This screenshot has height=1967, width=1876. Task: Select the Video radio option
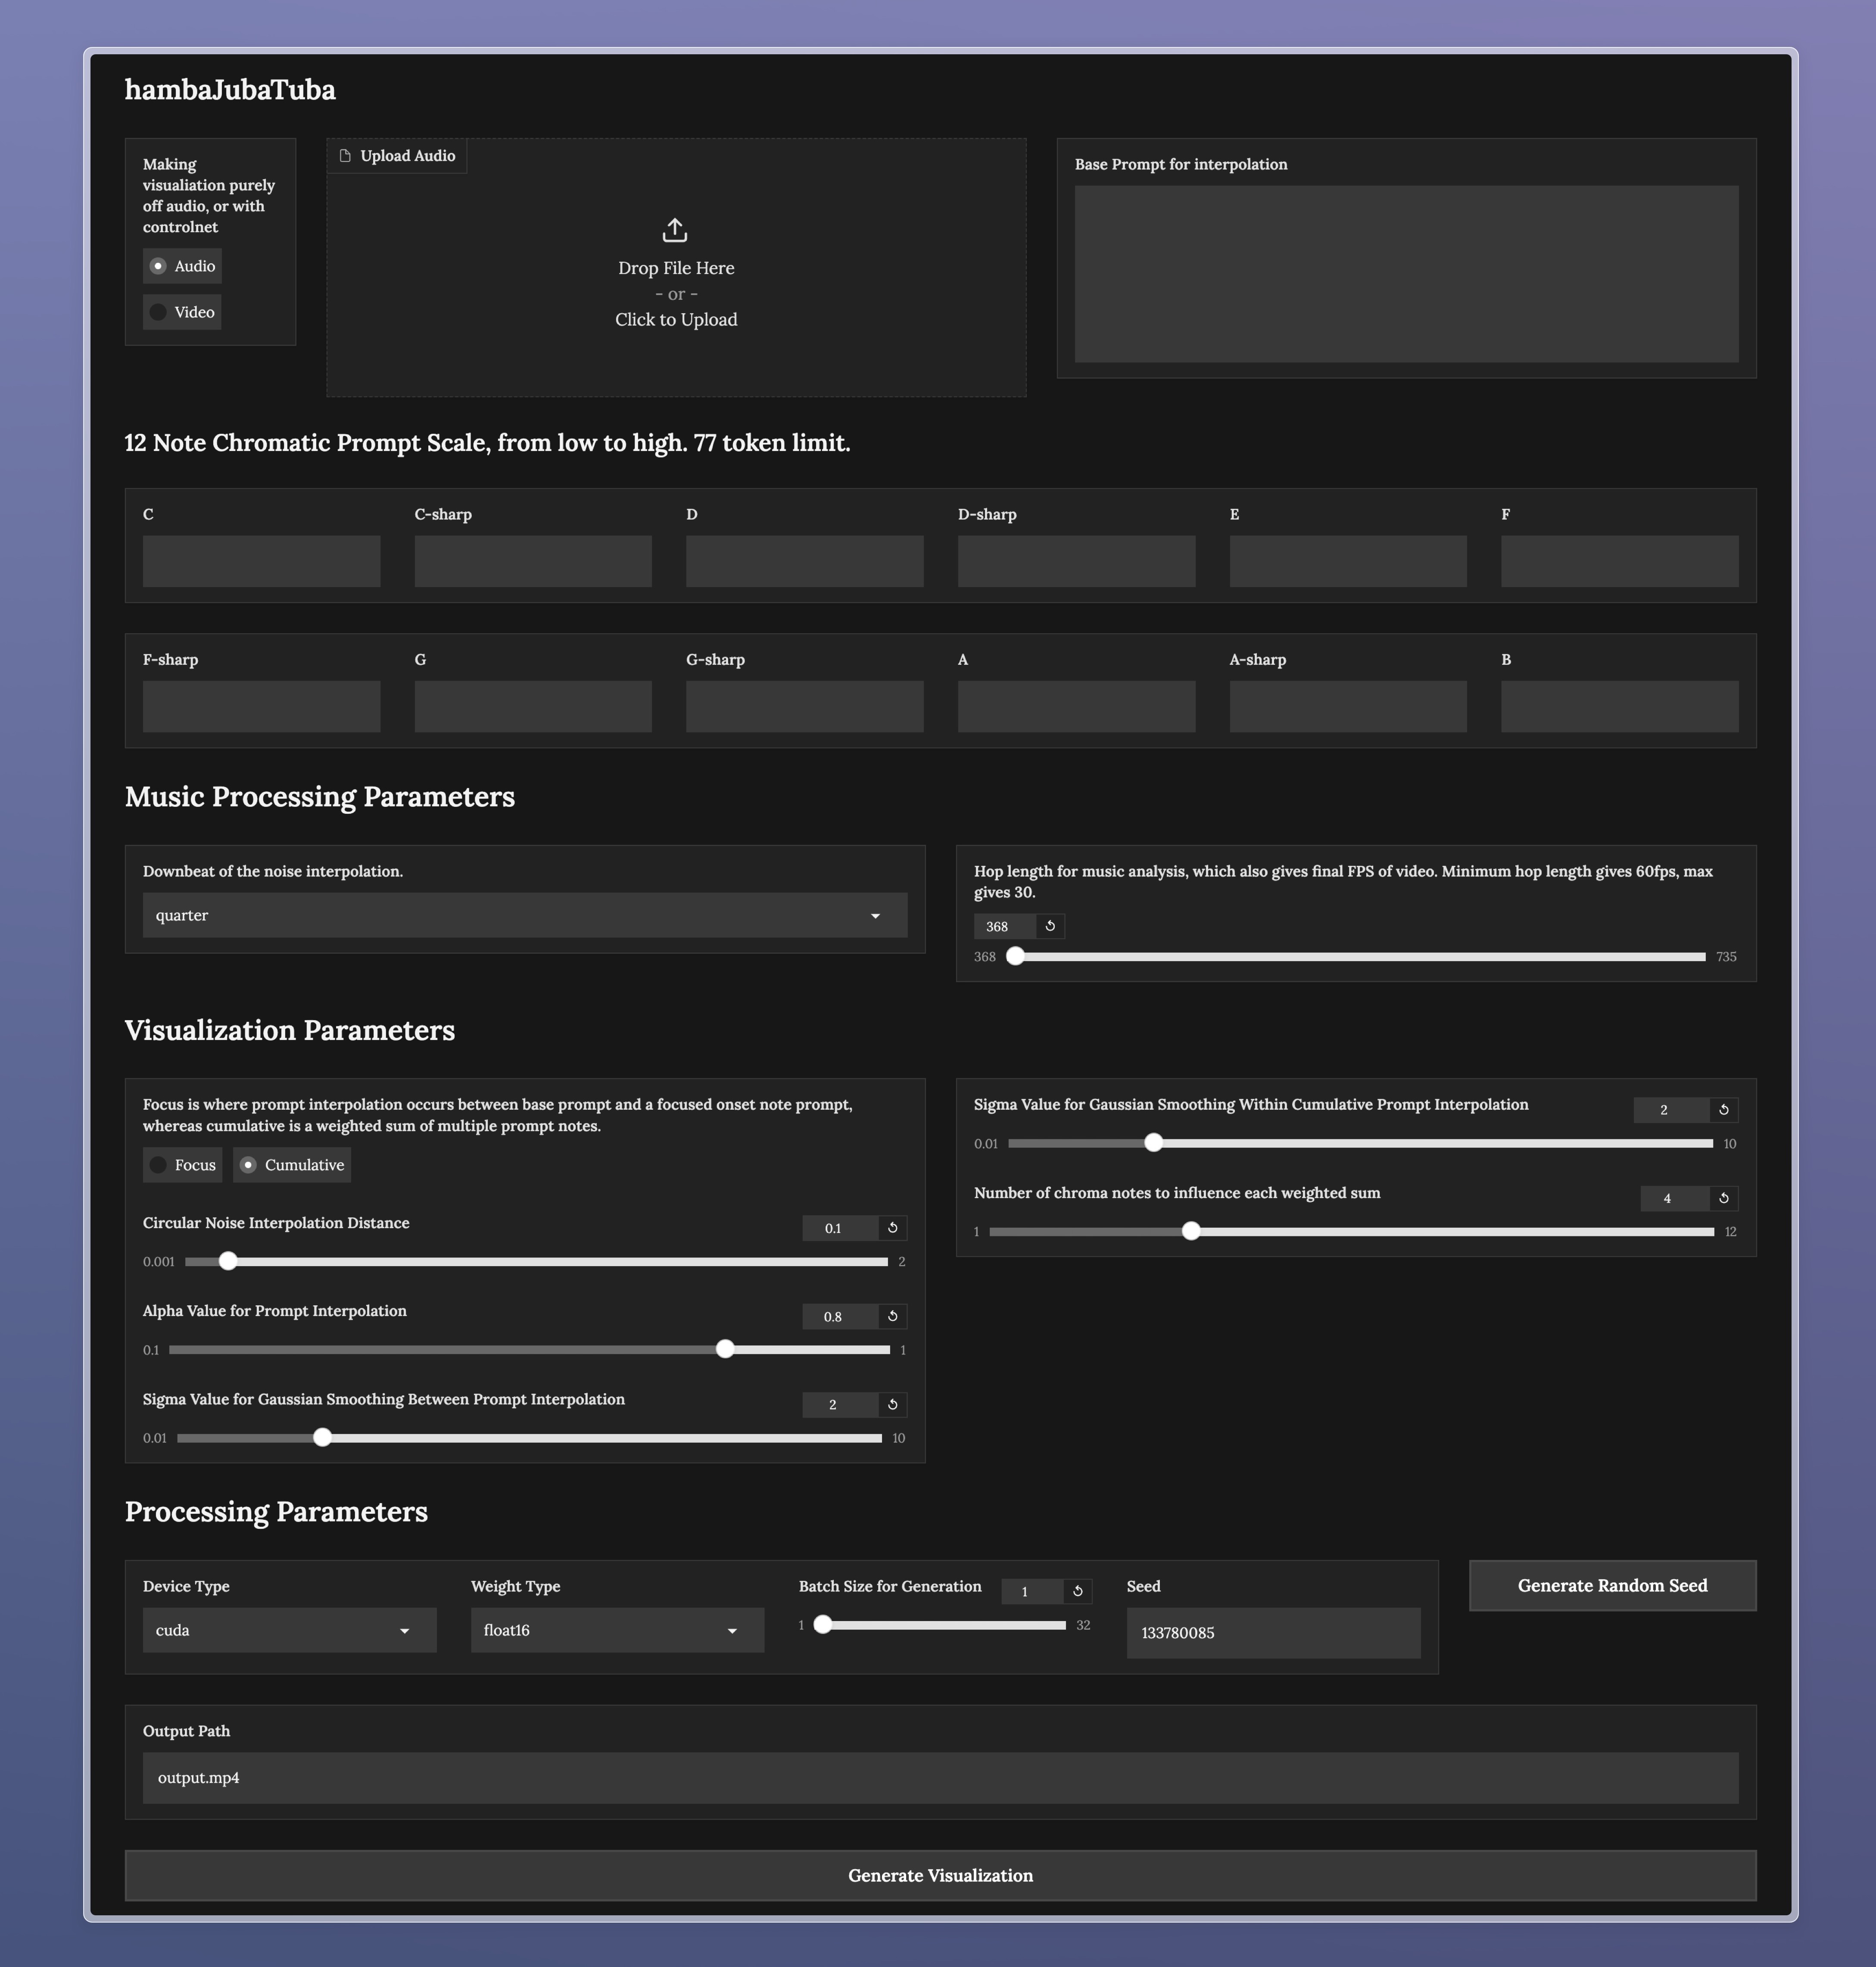182,312
